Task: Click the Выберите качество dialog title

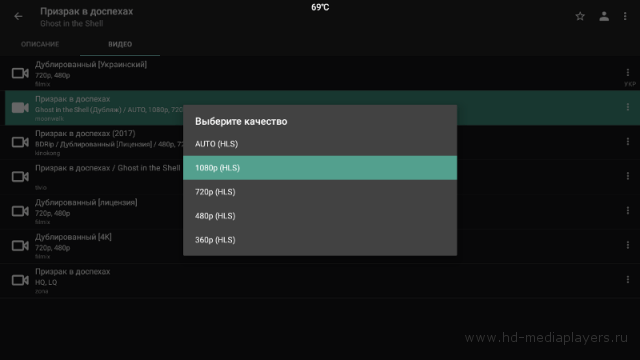Action: click(241, 121)
